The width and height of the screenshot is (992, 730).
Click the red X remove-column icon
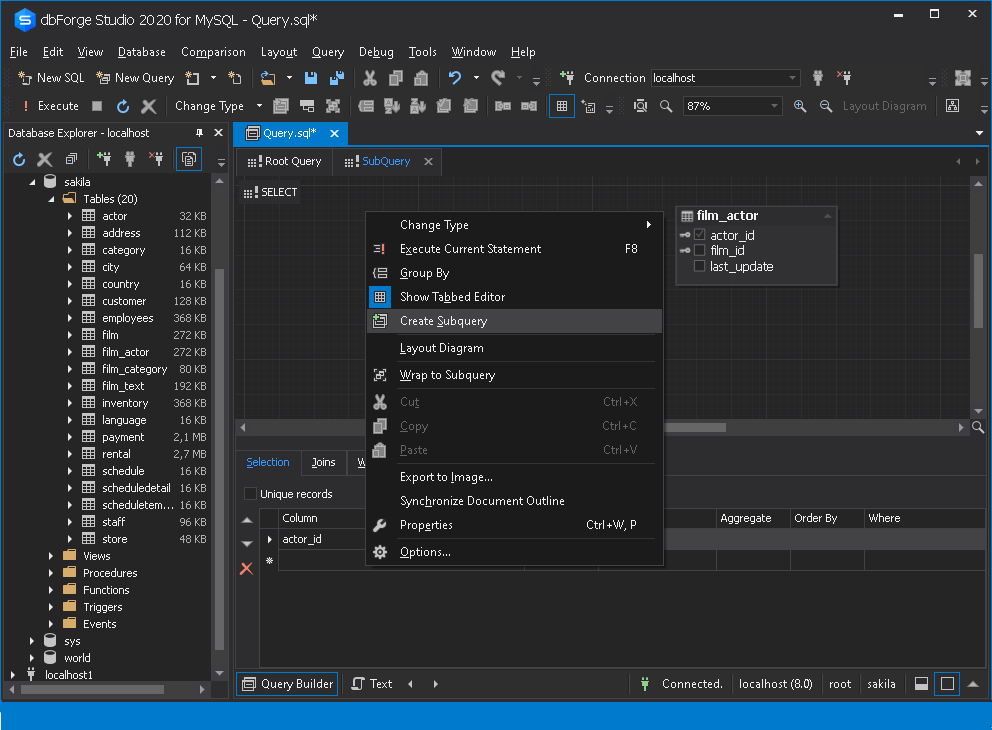(x=247, y=569)
